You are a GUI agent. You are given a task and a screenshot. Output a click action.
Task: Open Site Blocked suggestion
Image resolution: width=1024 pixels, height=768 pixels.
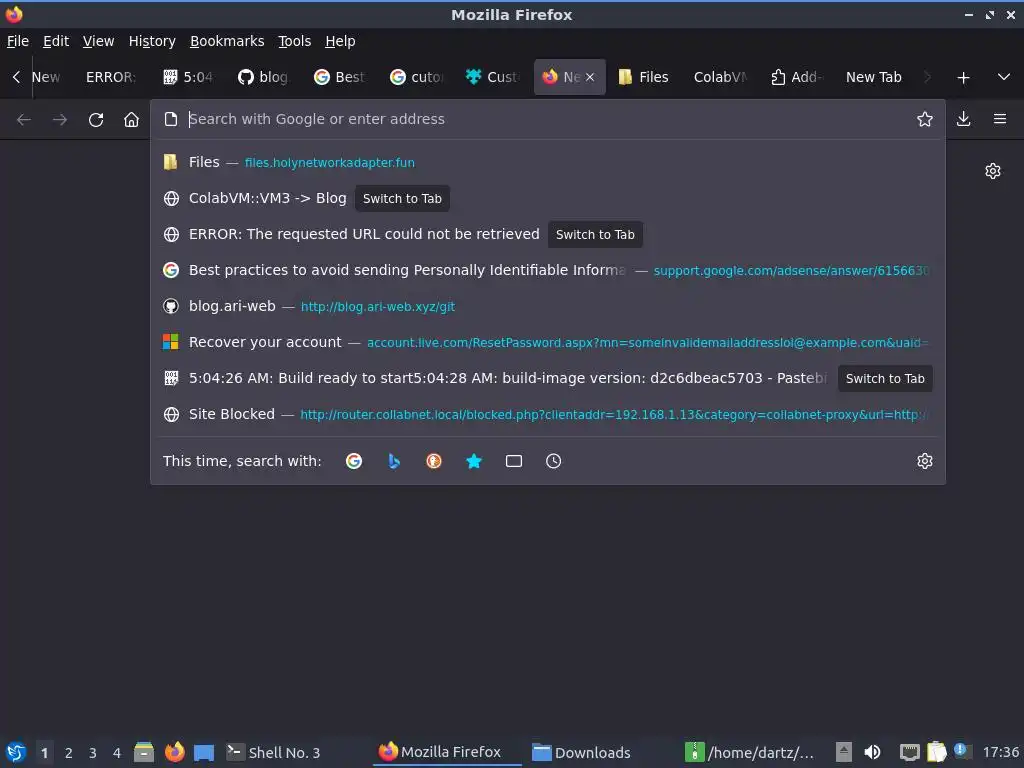[547, 415]
